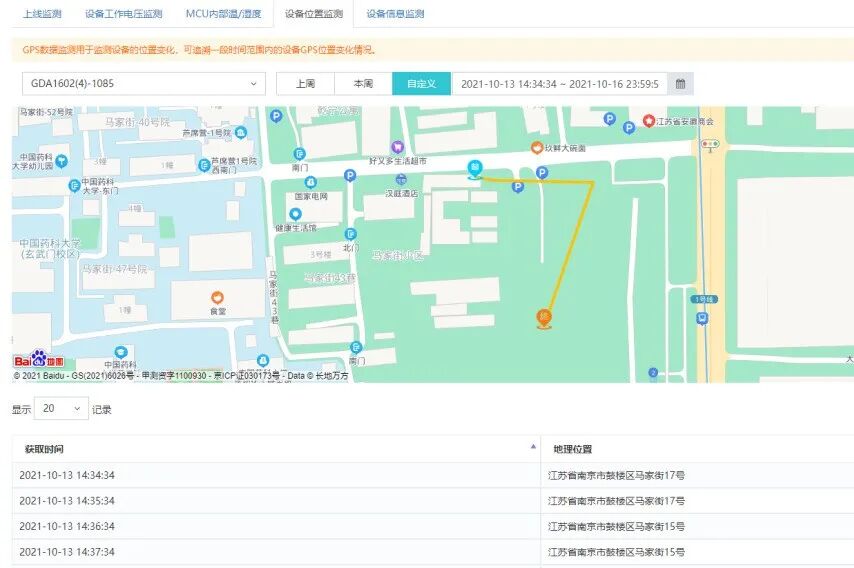The width and height of the screenshot is (854, 568).
Task: Click 汉庭酒店 hotel marker
Action: coord(401,179)
